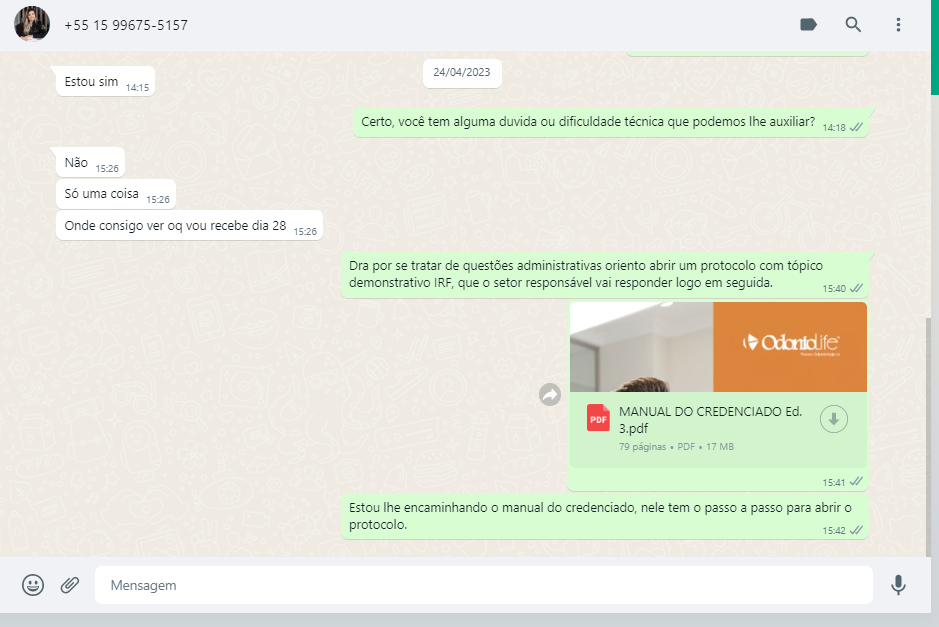Open the OdontoLife PDF preview thumbnail

(x=718, y=347)
